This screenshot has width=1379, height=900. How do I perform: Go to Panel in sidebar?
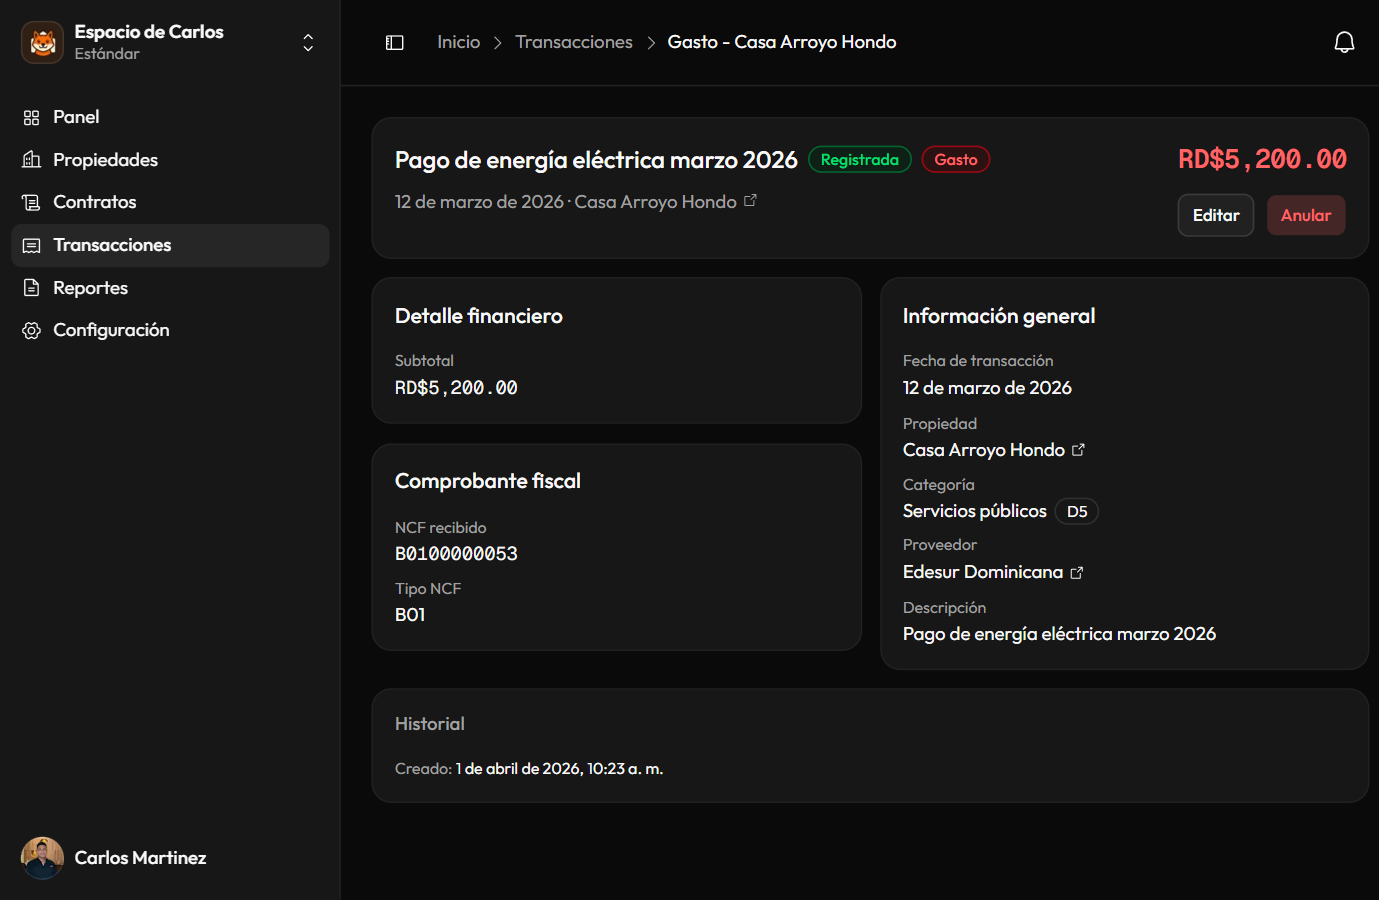(x=170, y=117)
